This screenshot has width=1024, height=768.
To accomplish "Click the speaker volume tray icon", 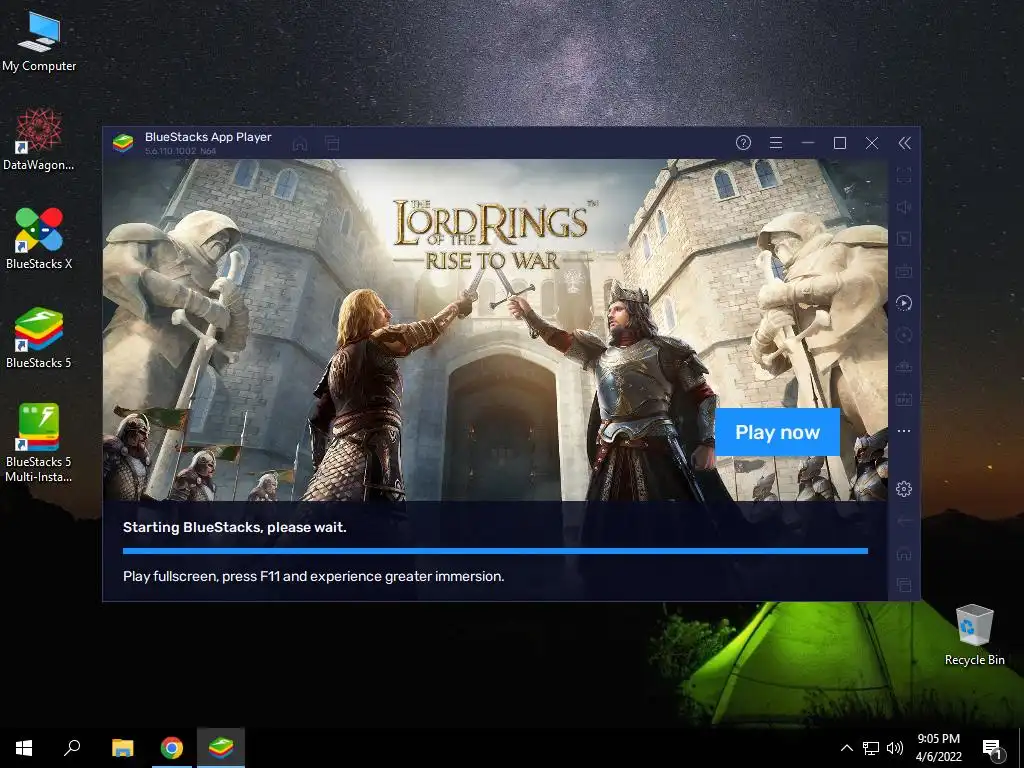I will pos(895,748).
